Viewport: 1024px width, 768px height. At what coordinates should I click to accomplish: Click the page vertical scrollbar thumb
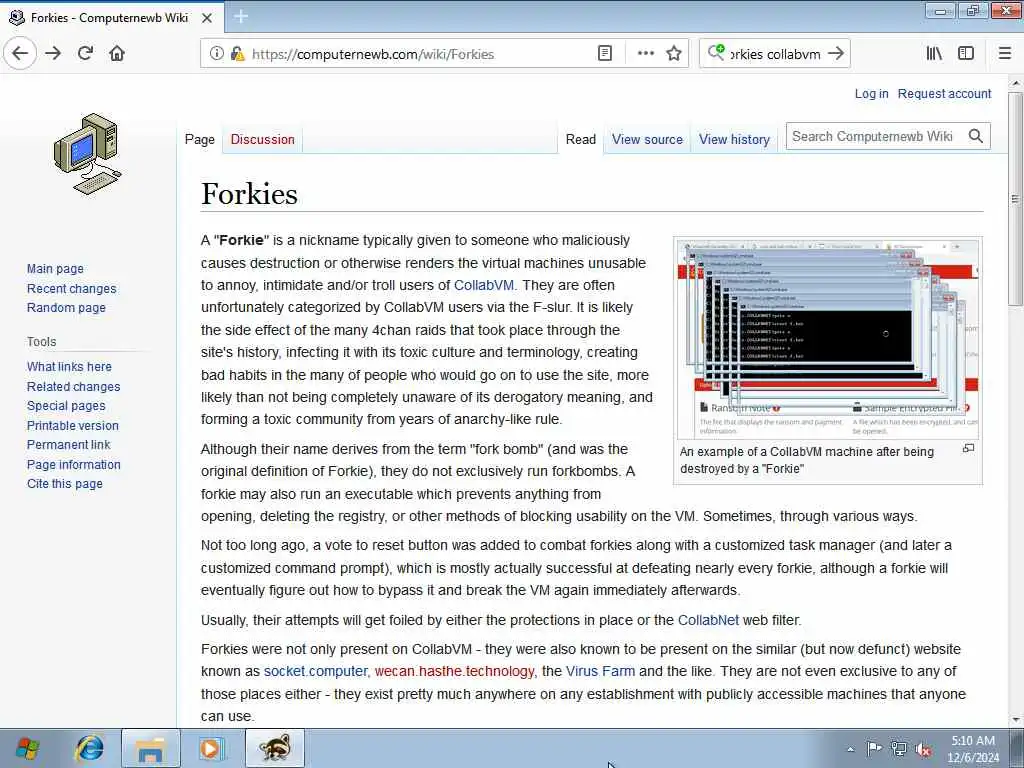tap(1015, 199)
